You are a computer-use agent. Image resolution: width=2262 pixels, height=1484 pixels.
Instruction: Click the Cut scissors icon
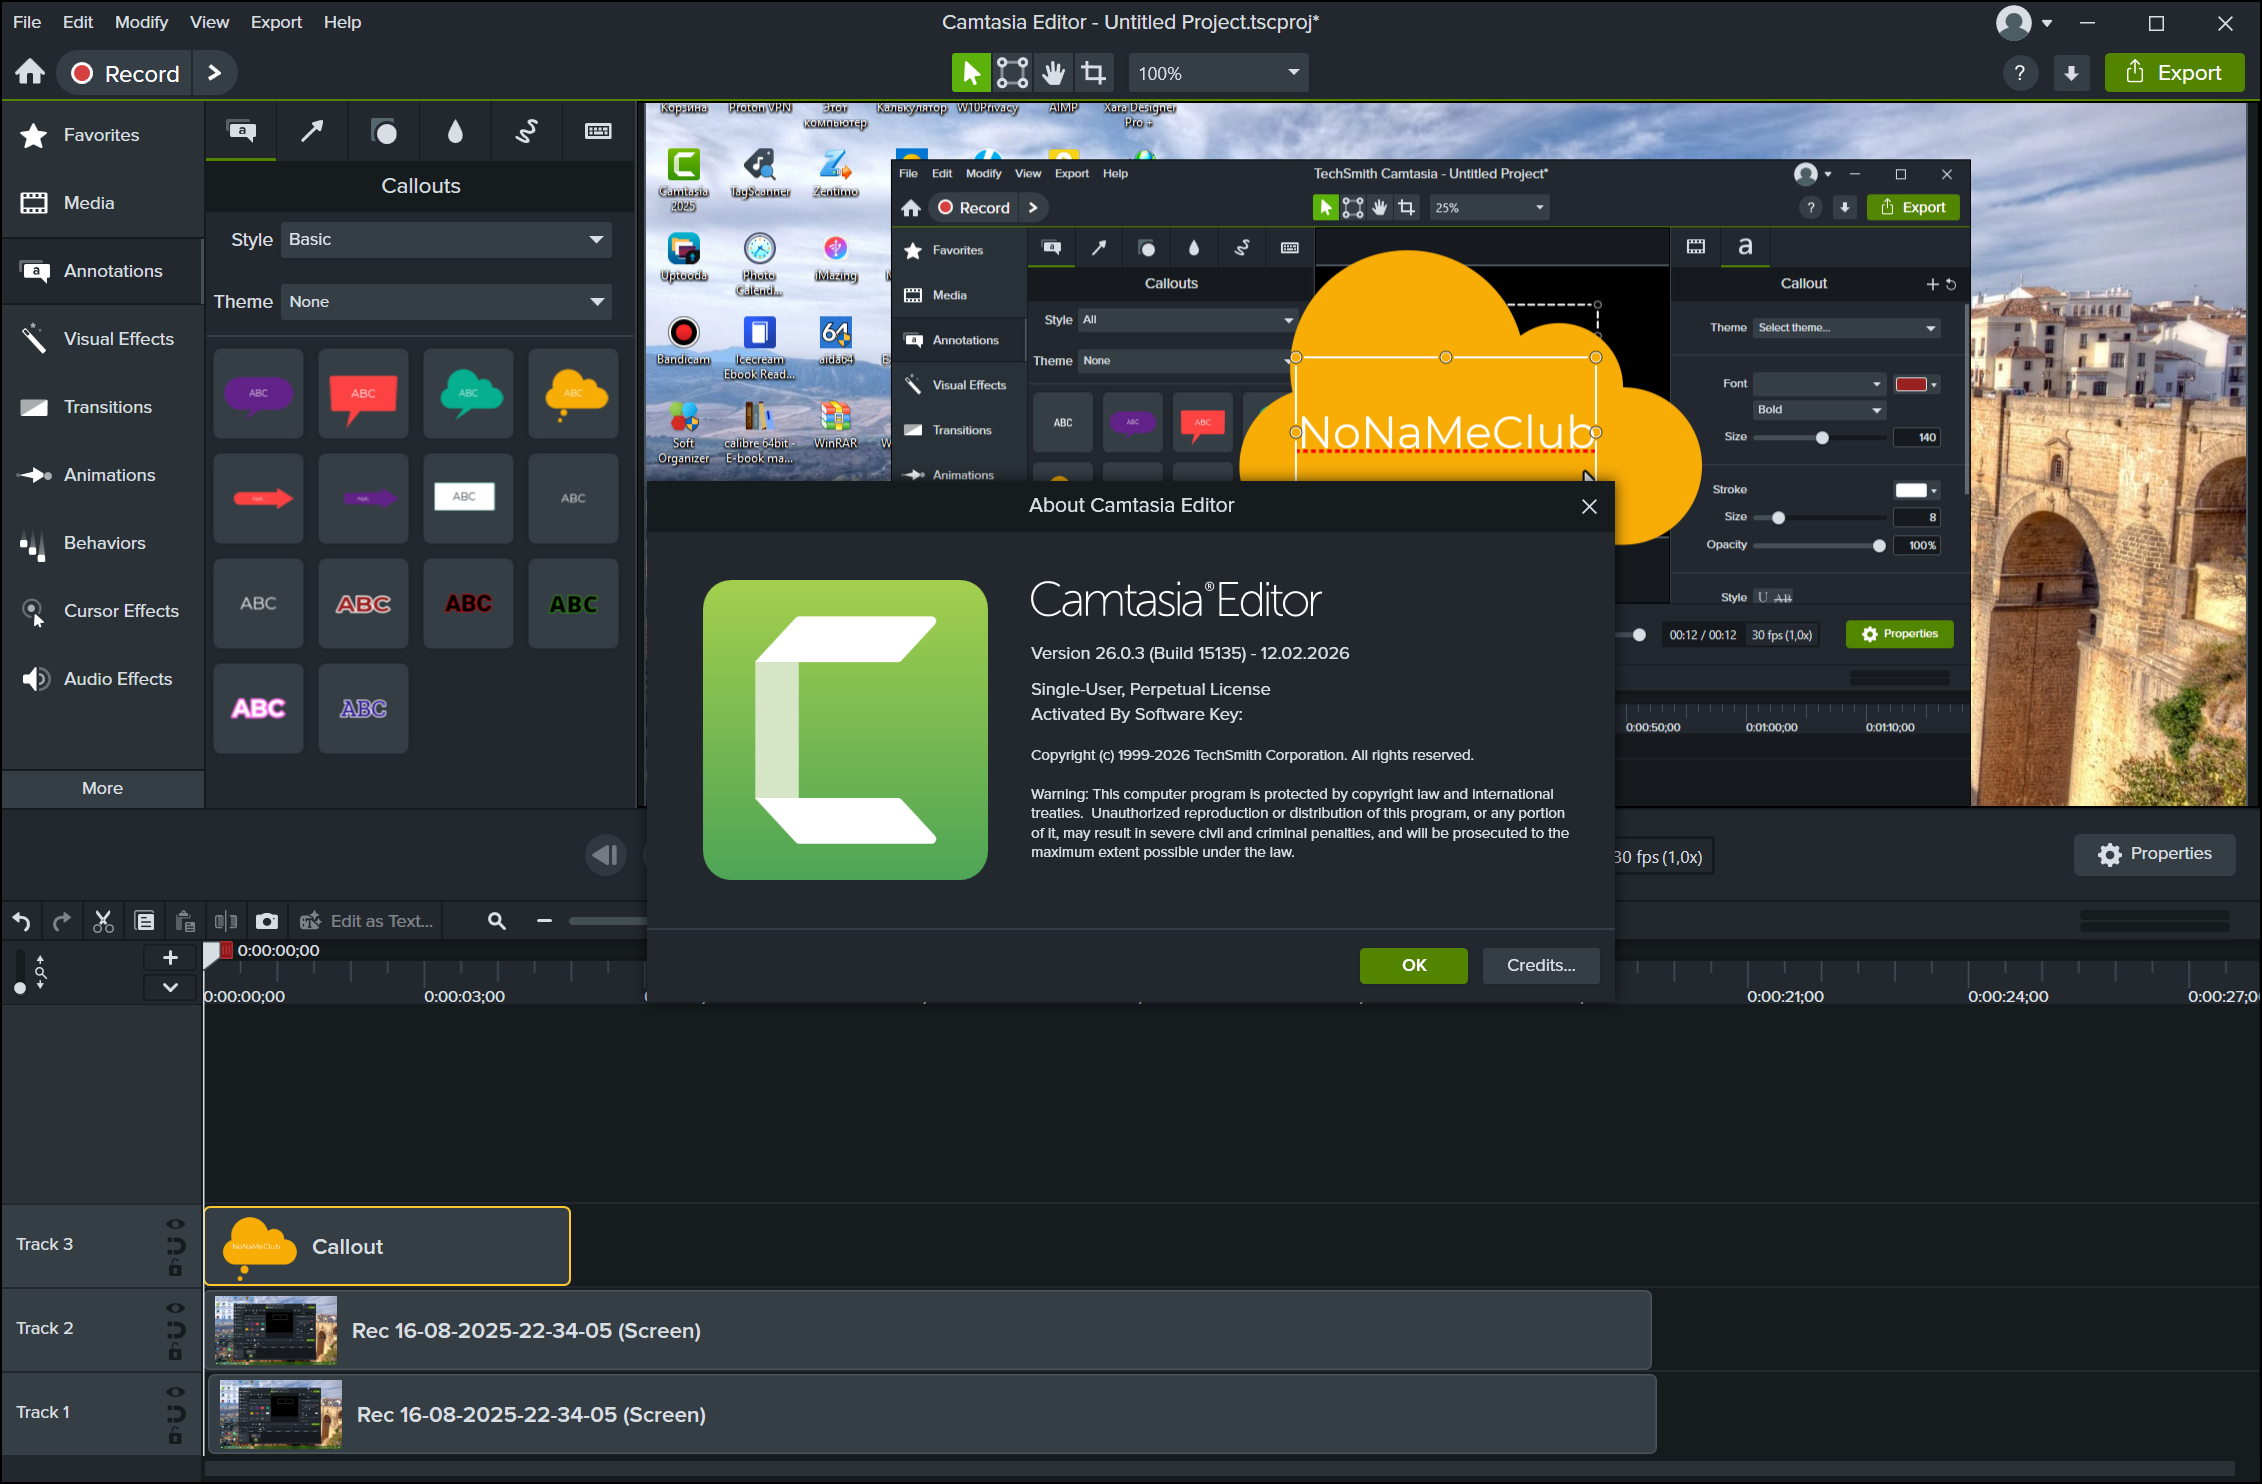tap(103, 921)
